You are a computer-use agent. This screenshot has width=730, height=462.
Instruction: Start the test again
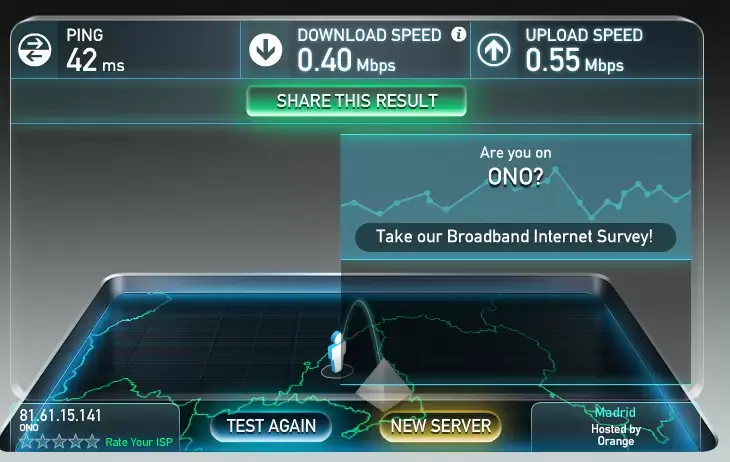click(271, 426)
